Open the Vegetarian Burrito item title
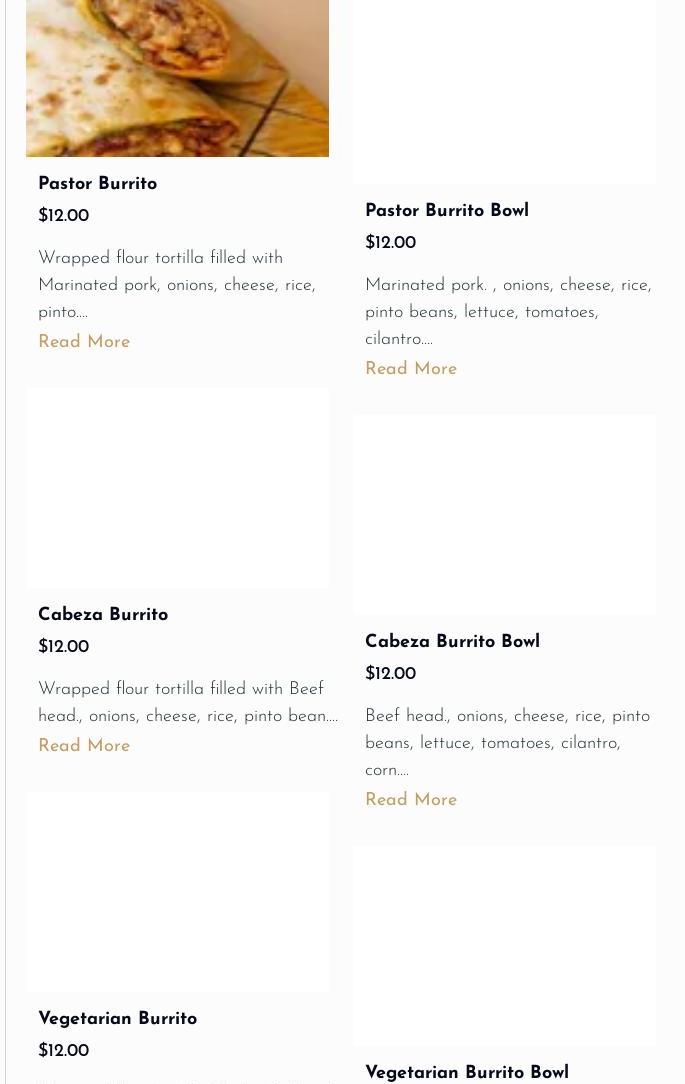This screenshot has width=685, height=1084. pos(117,1019)
